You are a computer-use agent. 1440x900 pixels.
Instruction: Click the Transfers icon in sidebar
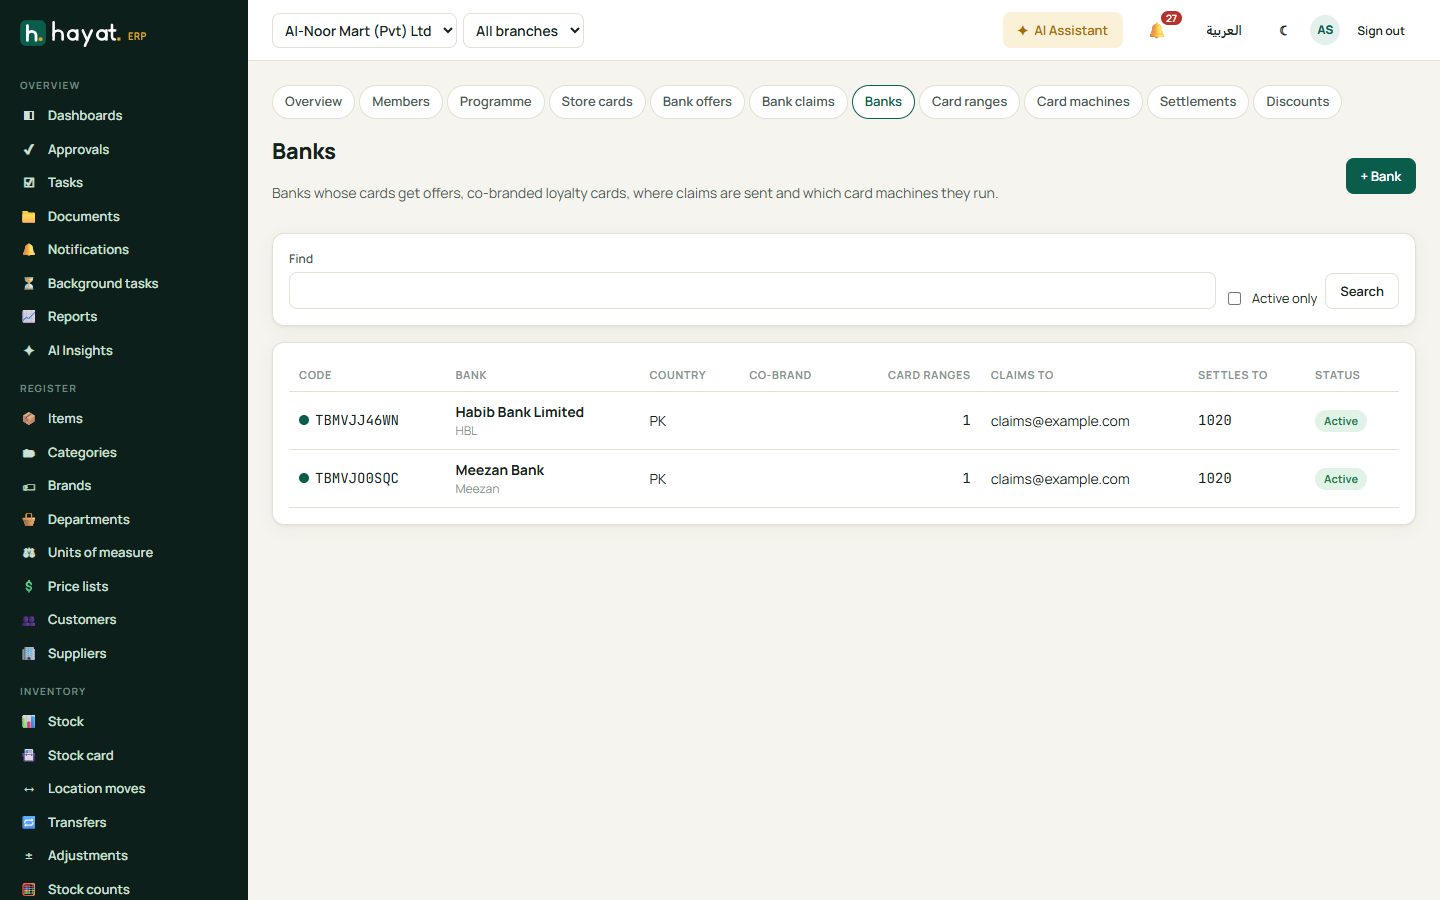pyautogui.click(x=29, y=823)
